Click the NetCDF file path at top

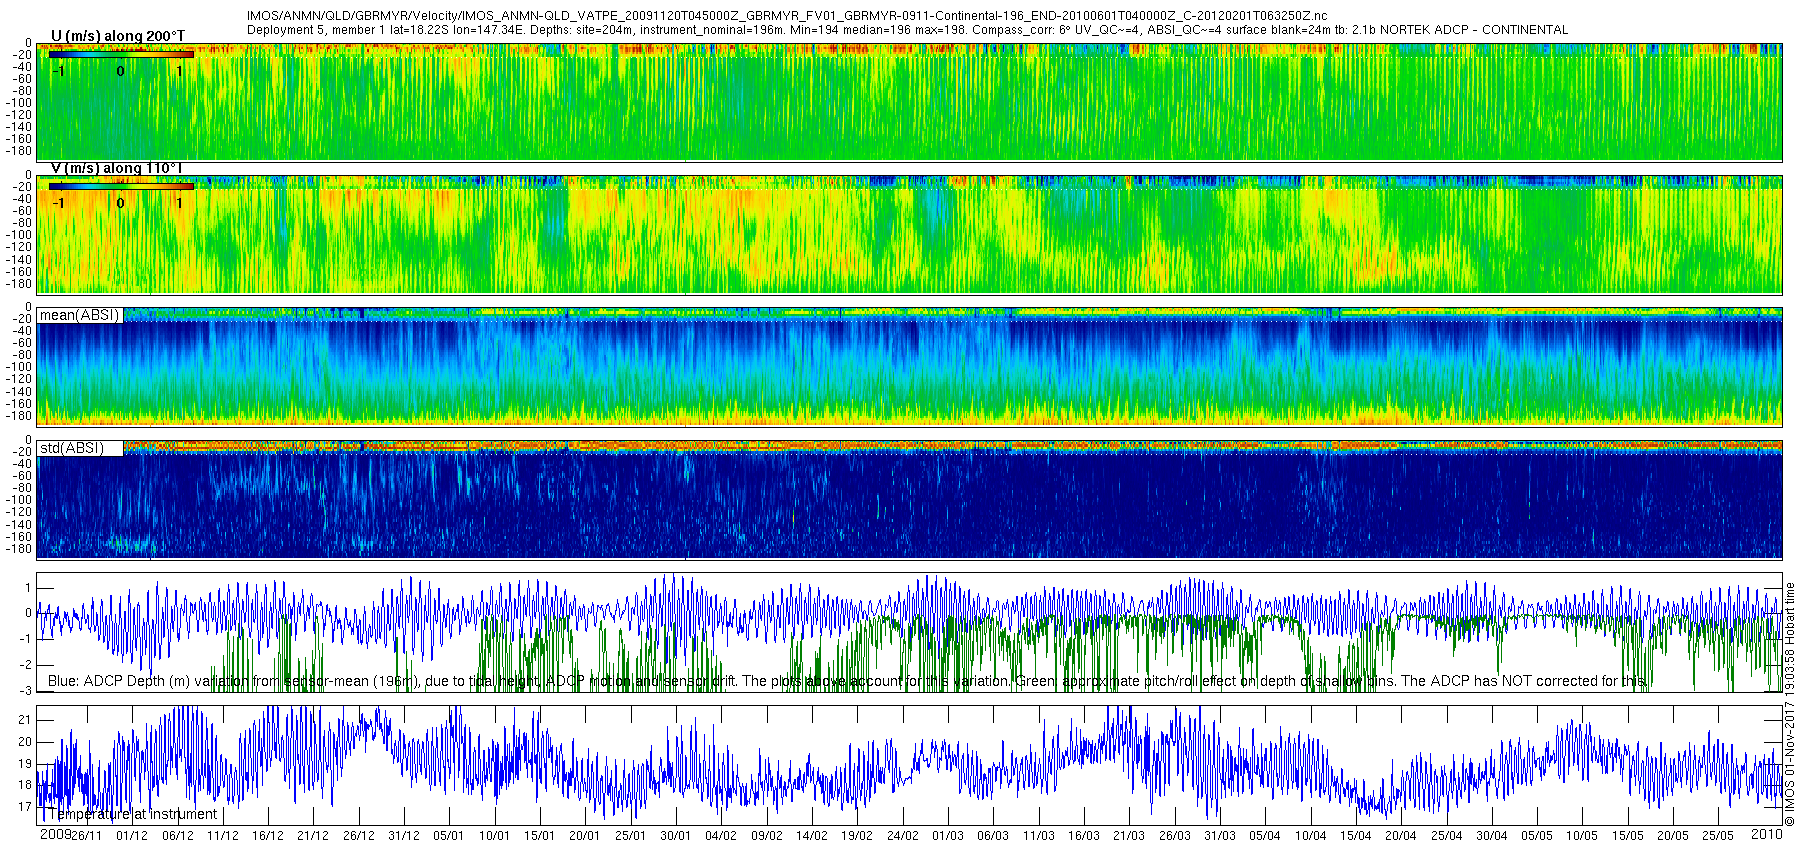tap(787, 16)
